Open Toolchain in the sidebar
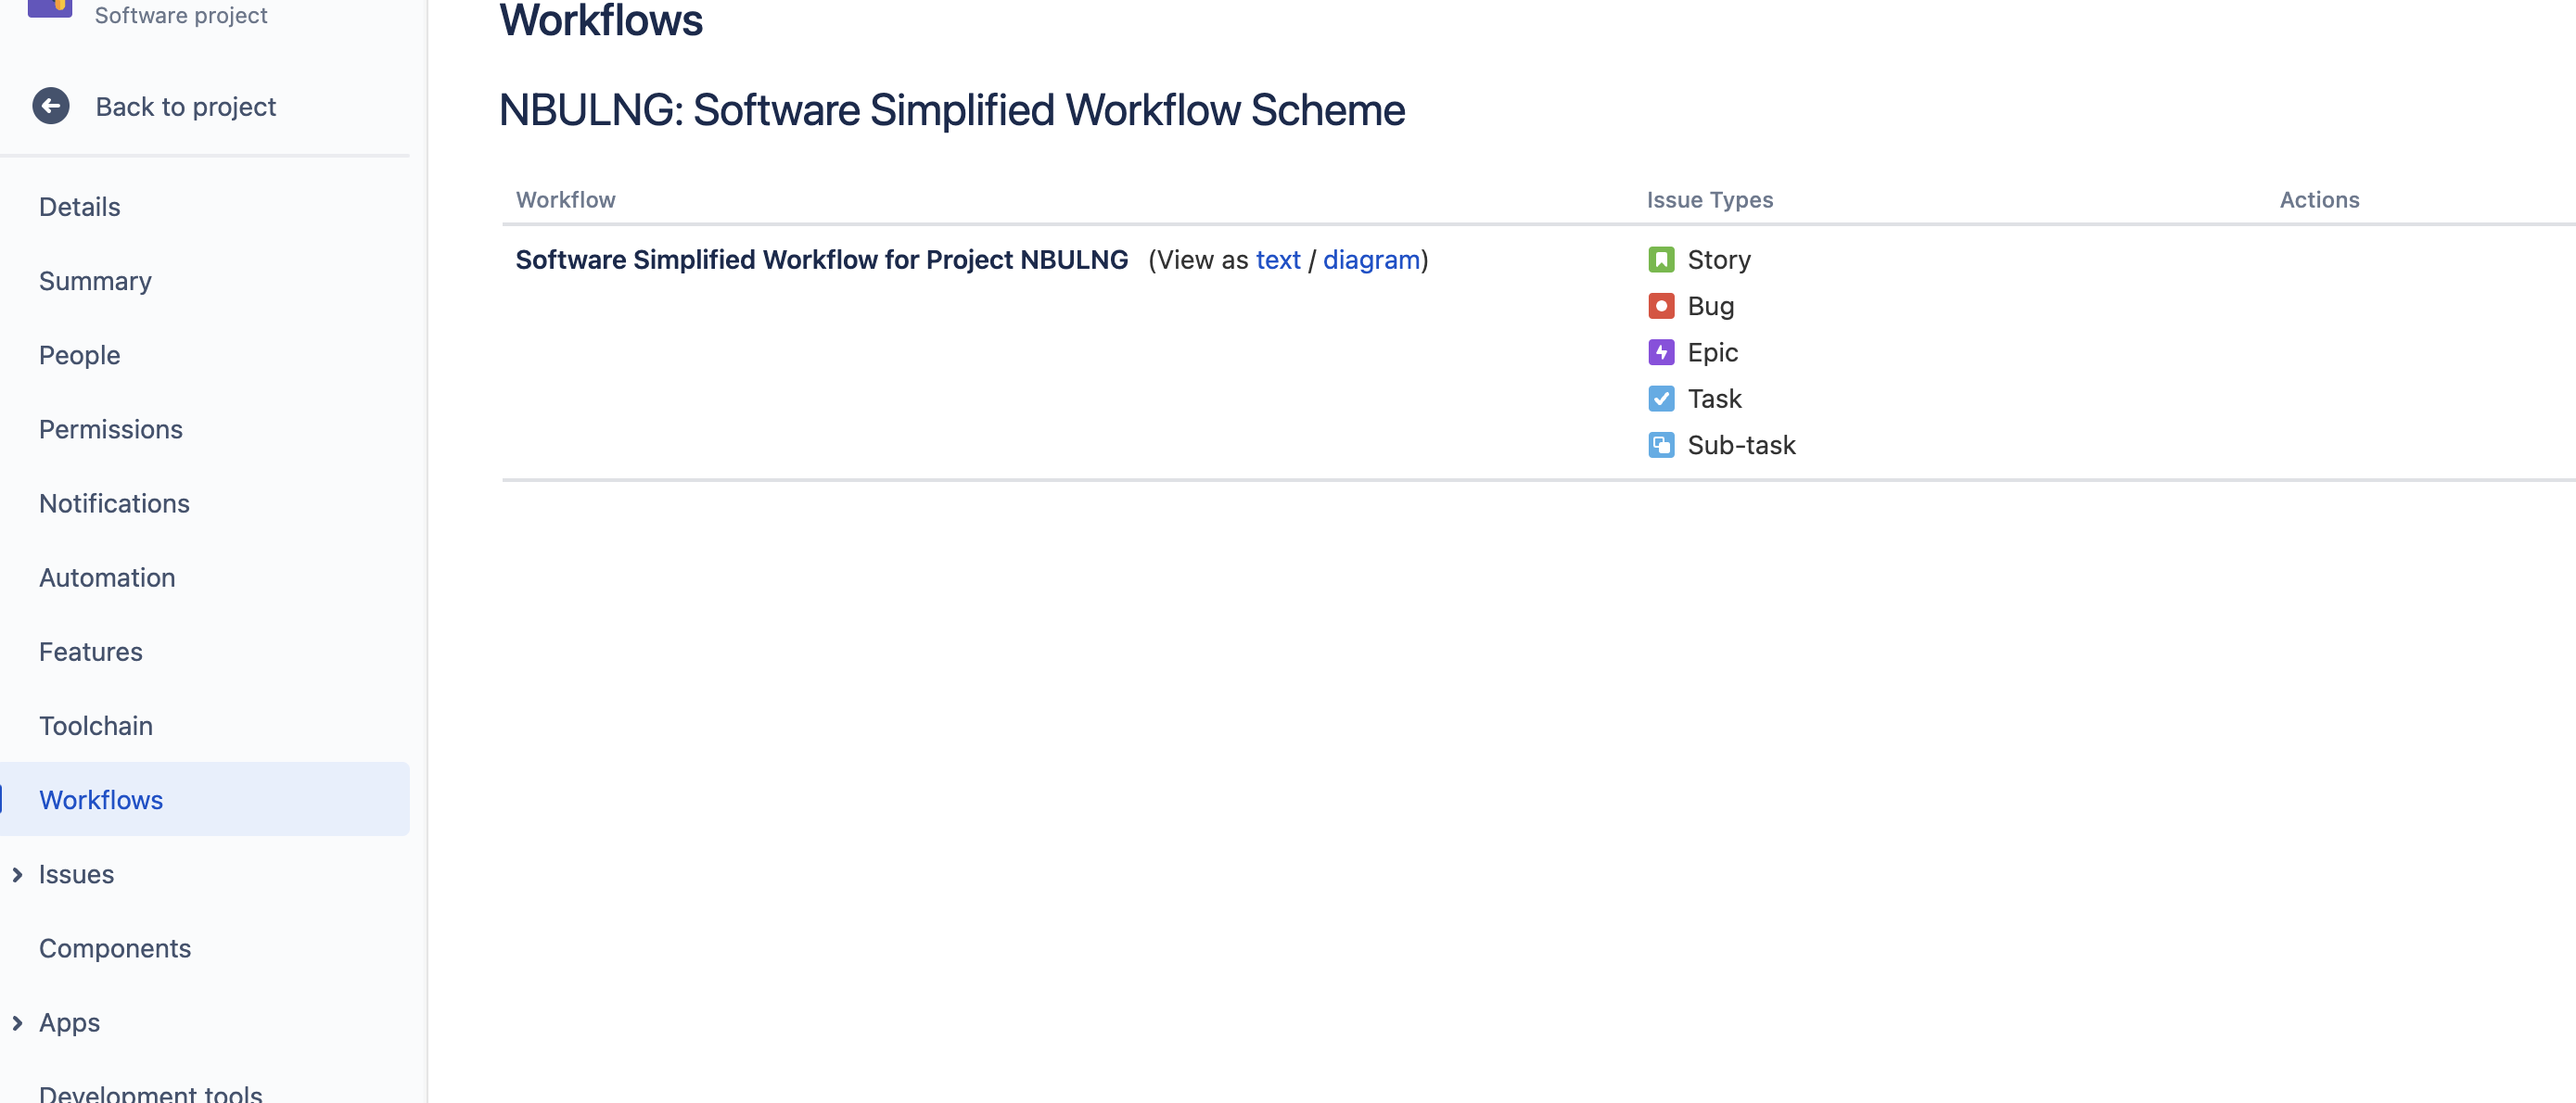The image size is (2576, 1103). pos(204,726)
